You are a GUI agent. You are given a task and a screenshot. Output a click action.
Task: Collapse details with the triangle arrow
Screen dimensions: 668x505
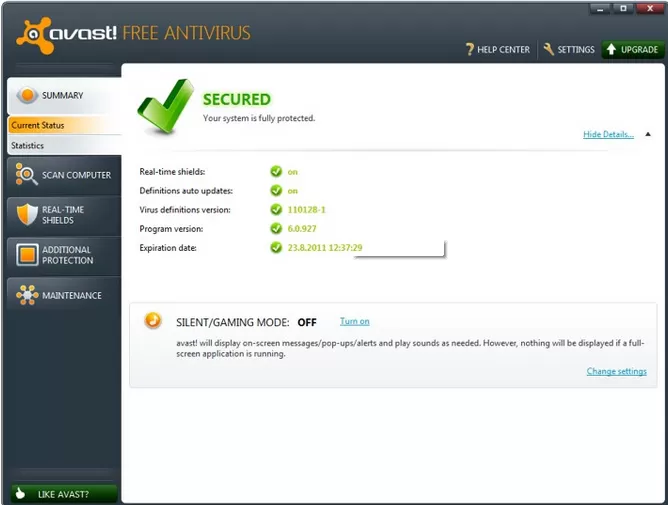(648, 134)
